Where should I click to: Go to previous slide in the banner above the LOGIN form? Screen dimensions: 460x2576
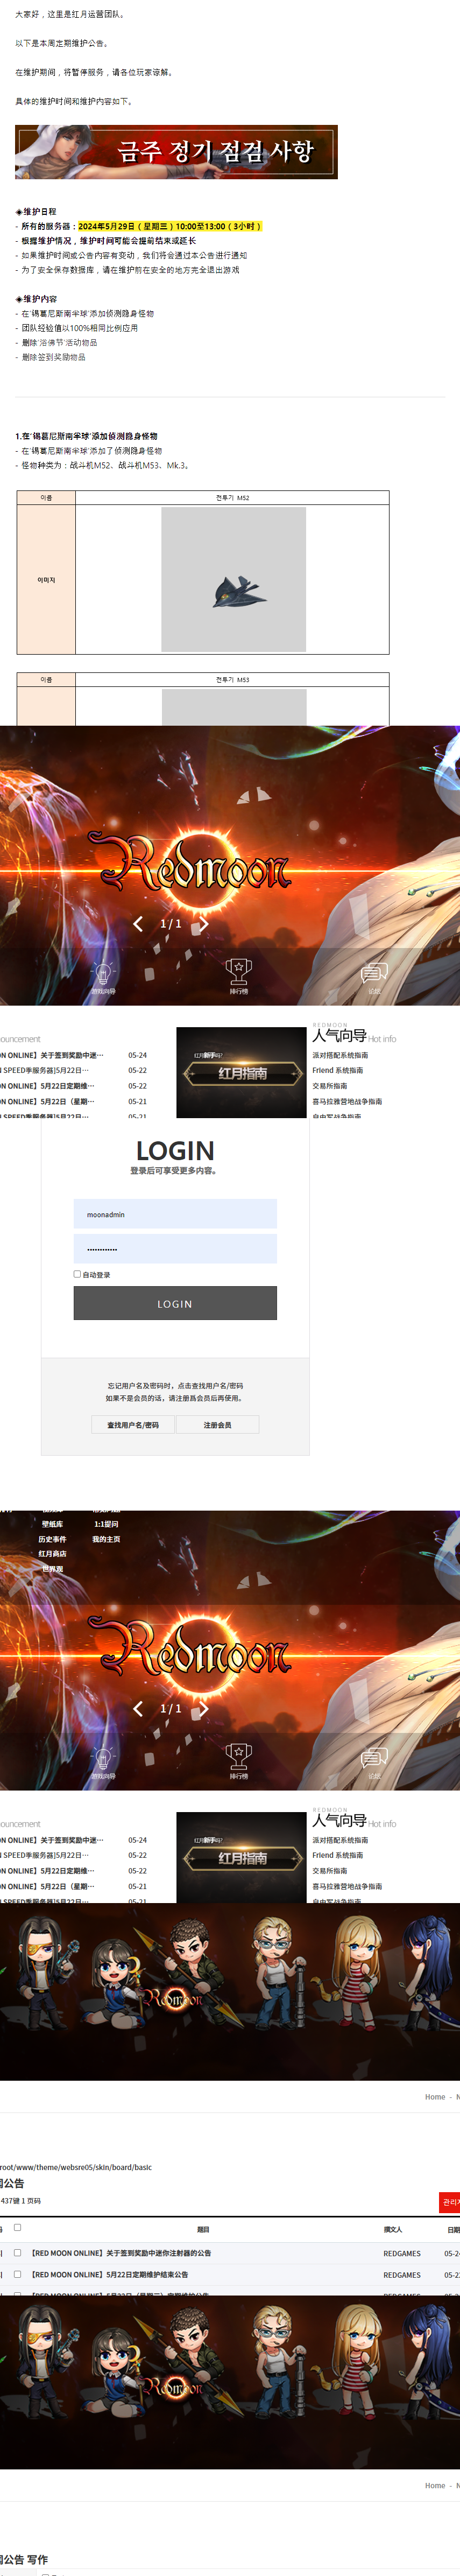click(x=138, y=923)
